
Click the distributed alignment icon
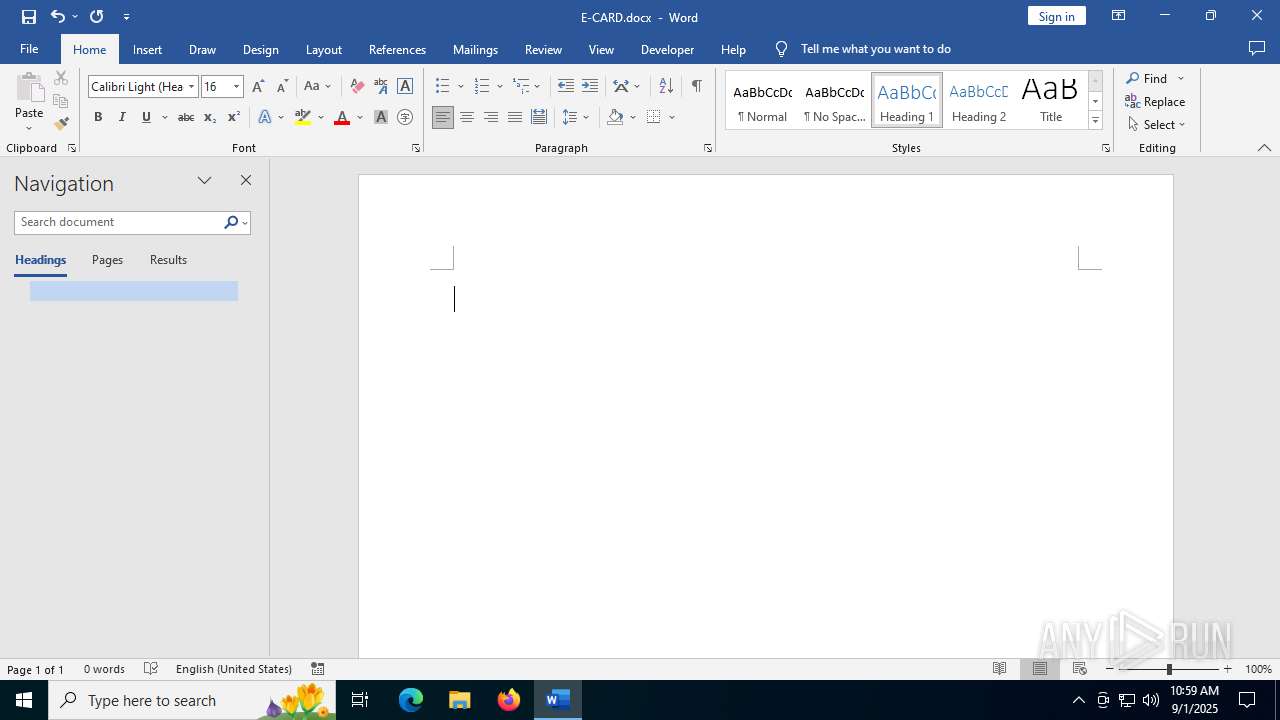[539, 117]
